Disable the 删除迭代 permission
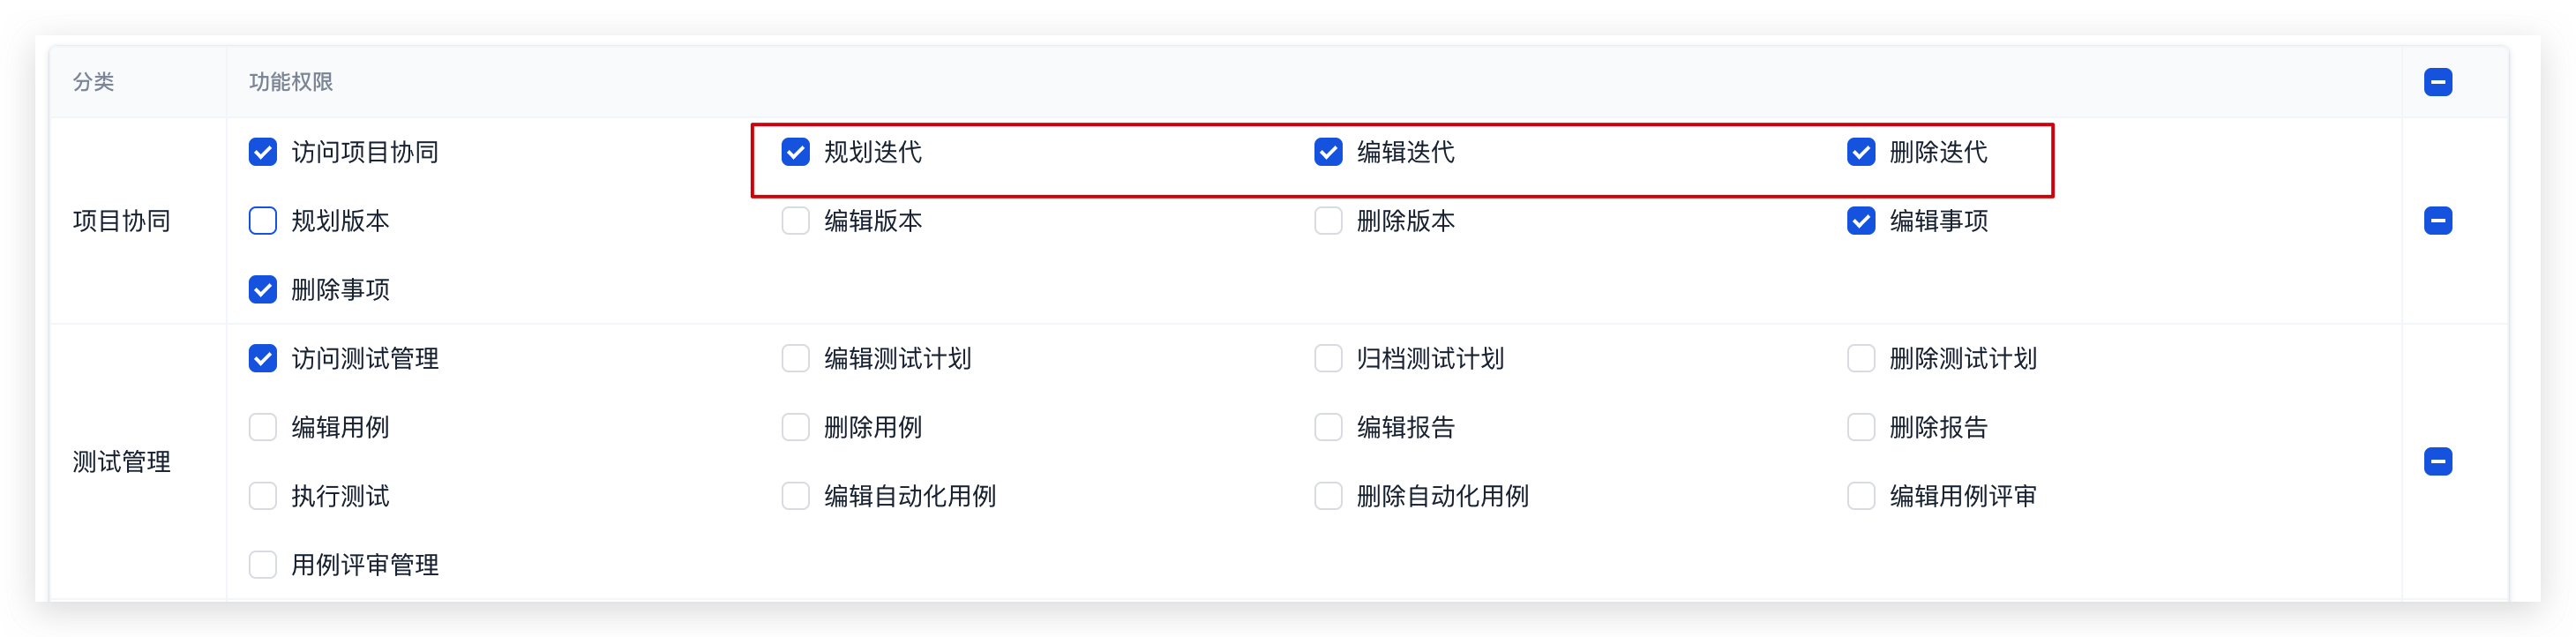Screen dimensions: 2576x637 [x=1860, y=152]
